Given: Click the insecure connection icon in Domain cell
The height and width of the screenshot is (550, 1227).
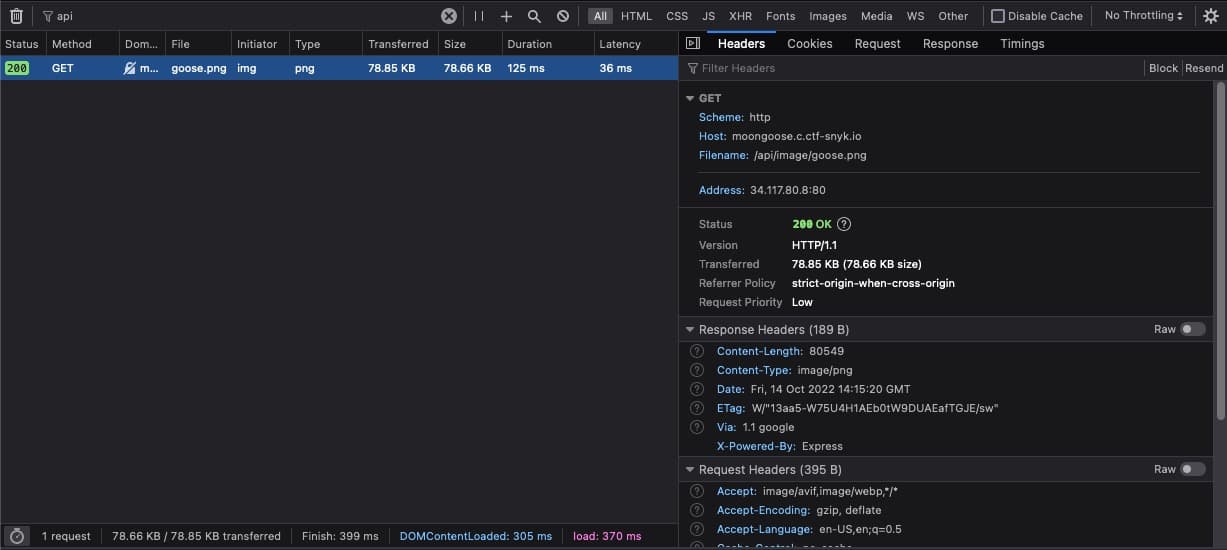Looking at the screenshot, I should (130, 68).
